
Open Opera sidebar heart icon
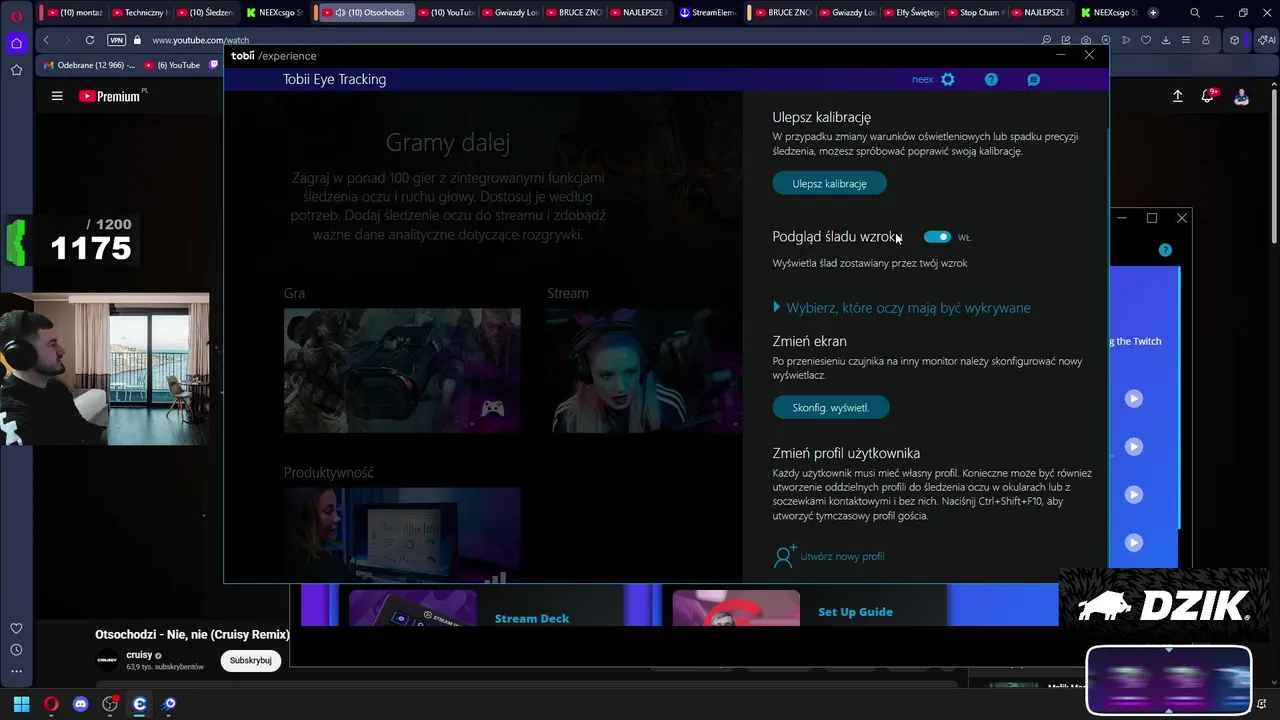click(x=16, y=628)
